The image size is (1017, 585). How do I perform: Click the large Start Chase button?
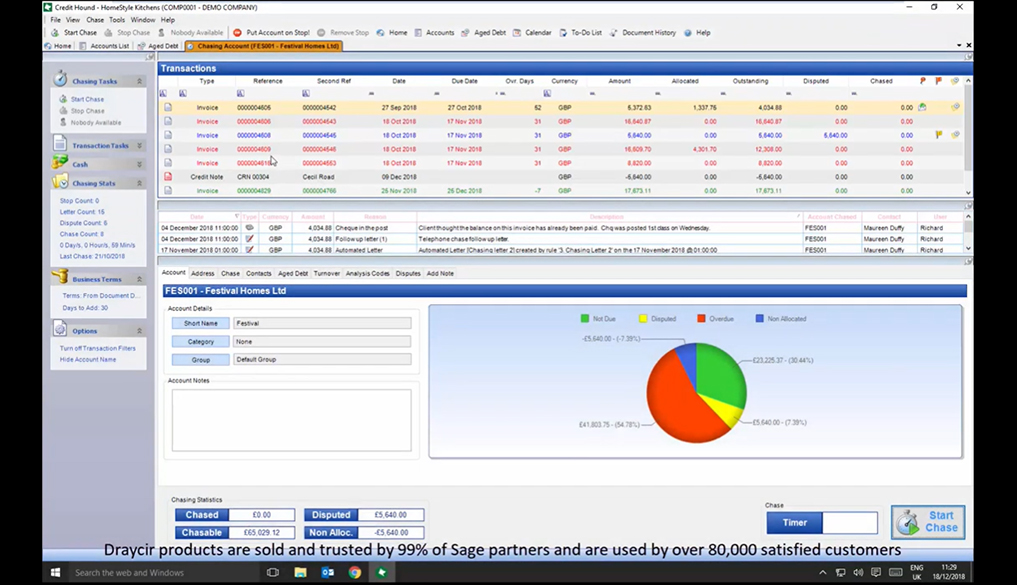[x=928, y=522]
